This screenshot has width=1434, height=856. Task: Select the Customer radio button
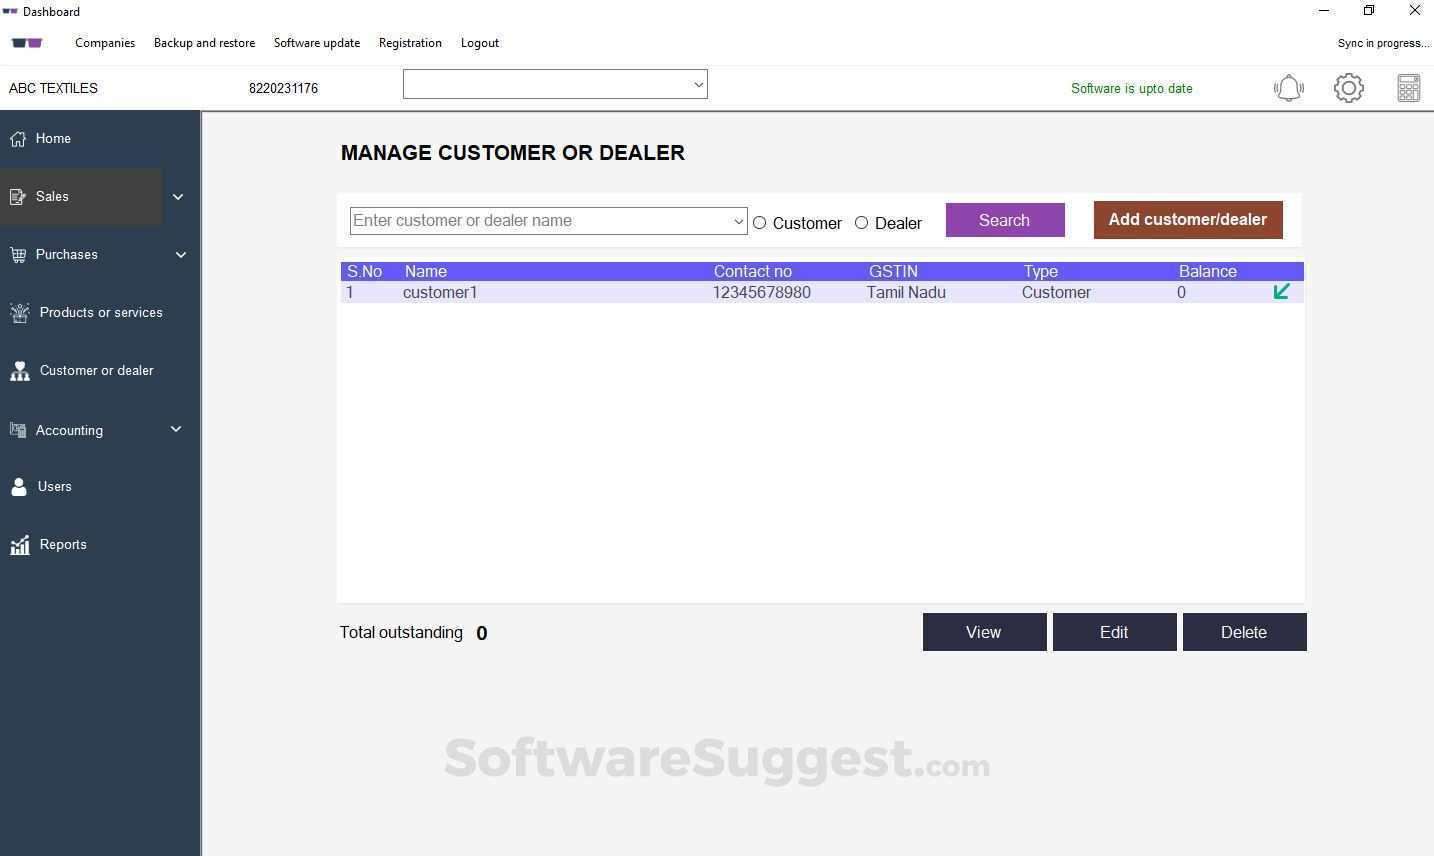pyautogui.click(x=760, y=223)
